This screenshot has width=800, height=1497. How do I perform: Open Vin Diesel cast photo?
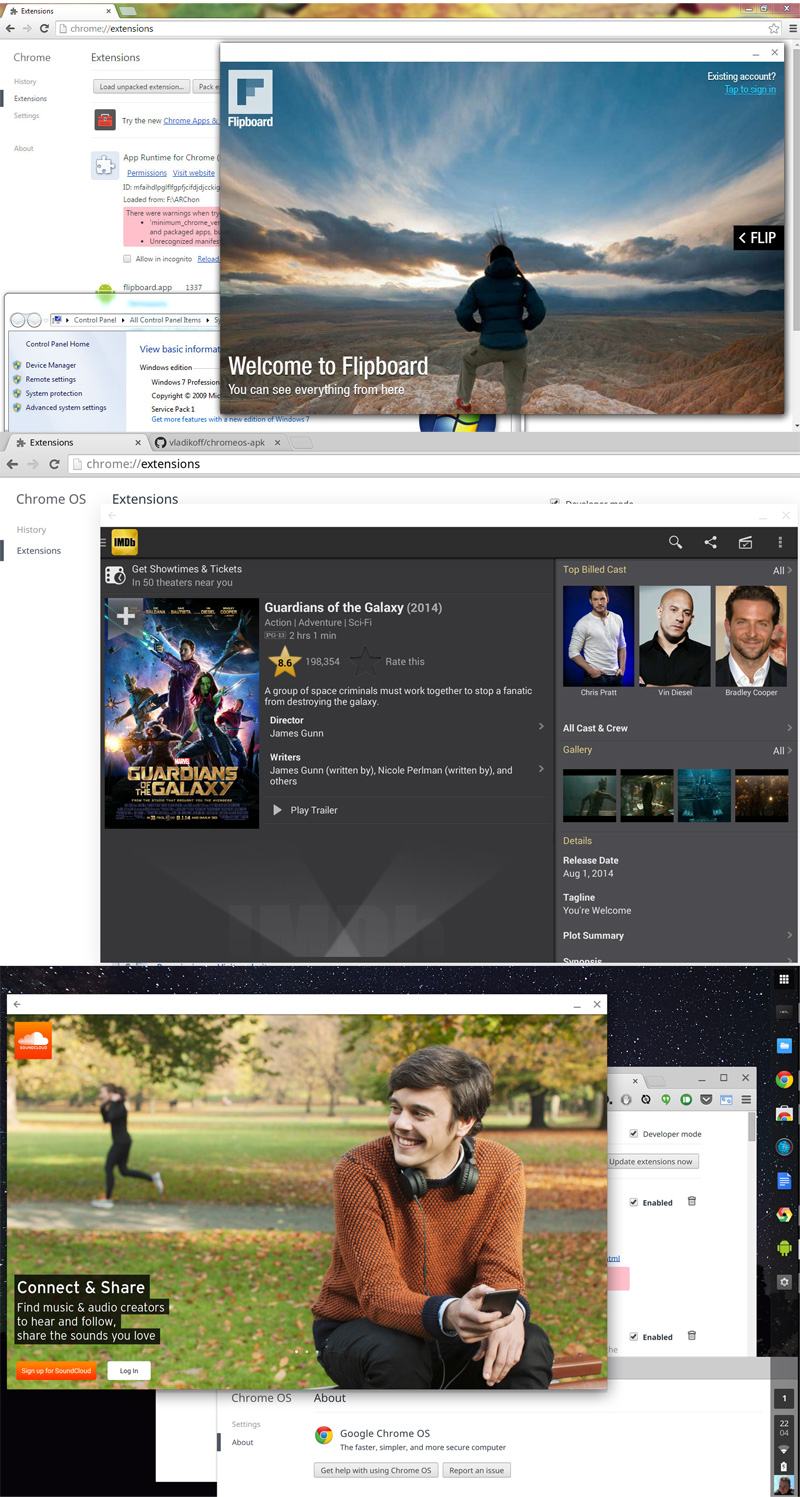pos(674,636)
